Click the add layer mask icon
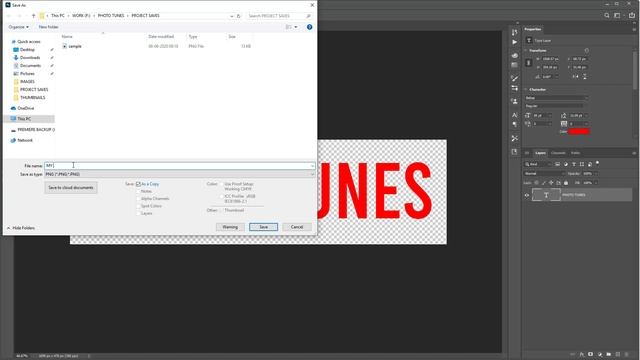Screen dimensions: 640x360 click(591, 354)
